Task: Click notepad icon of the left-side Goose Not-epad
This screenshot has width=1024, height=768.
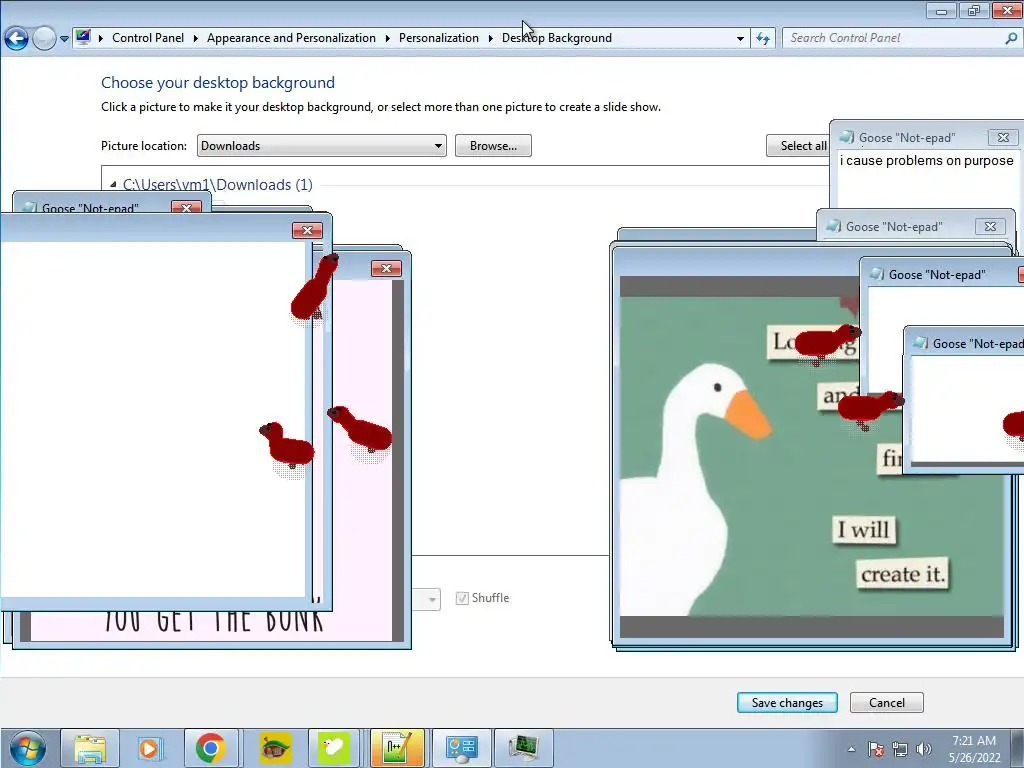Action: pyautogui.click(x=29, y=208)
